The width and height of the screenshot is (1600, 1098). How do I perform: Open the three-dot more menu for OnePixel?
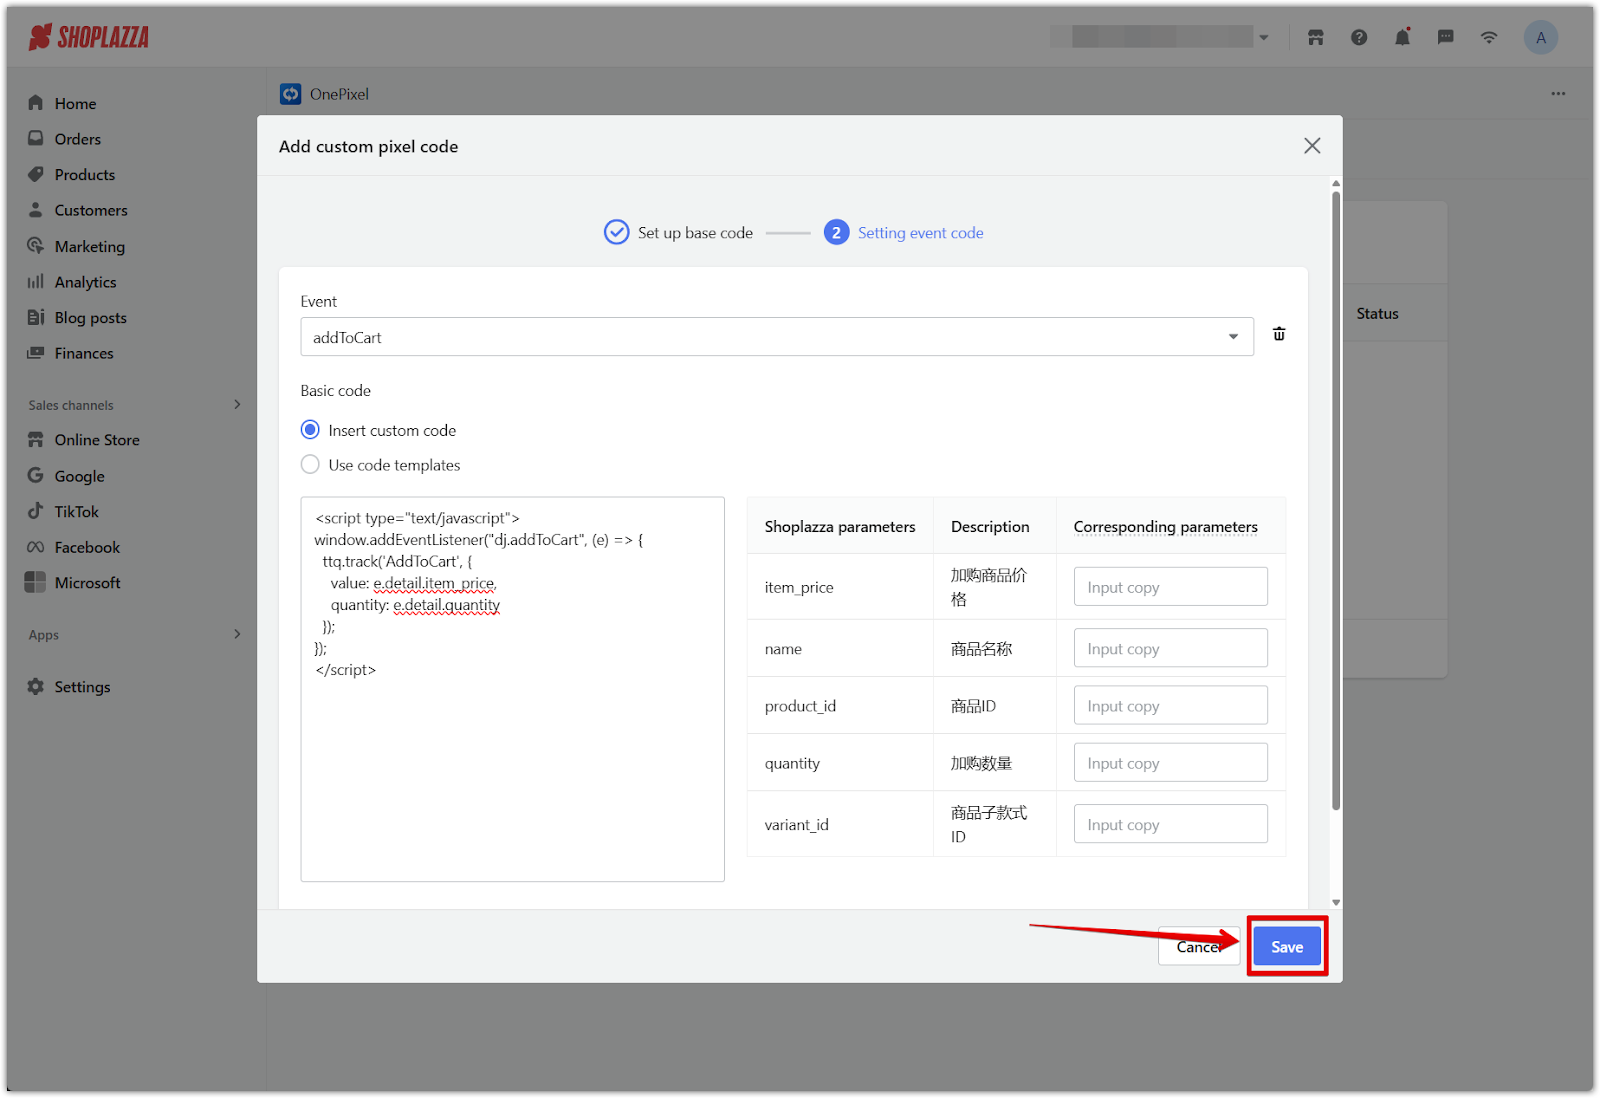tap(1558, 94)
